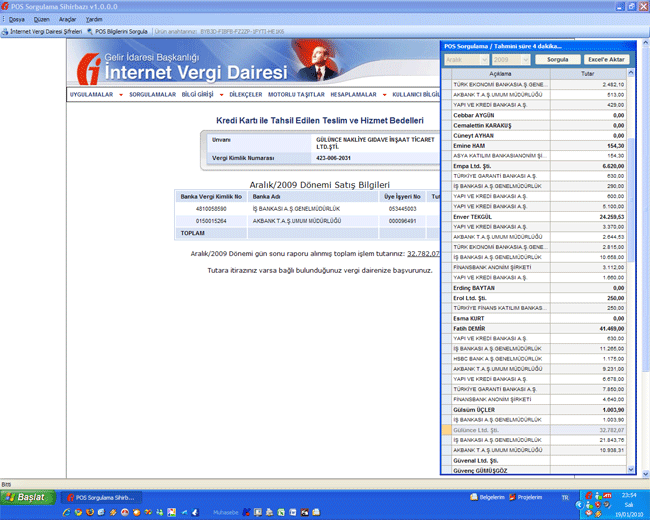Click the taskbar clock showing 23:54

tap(629, 495)
